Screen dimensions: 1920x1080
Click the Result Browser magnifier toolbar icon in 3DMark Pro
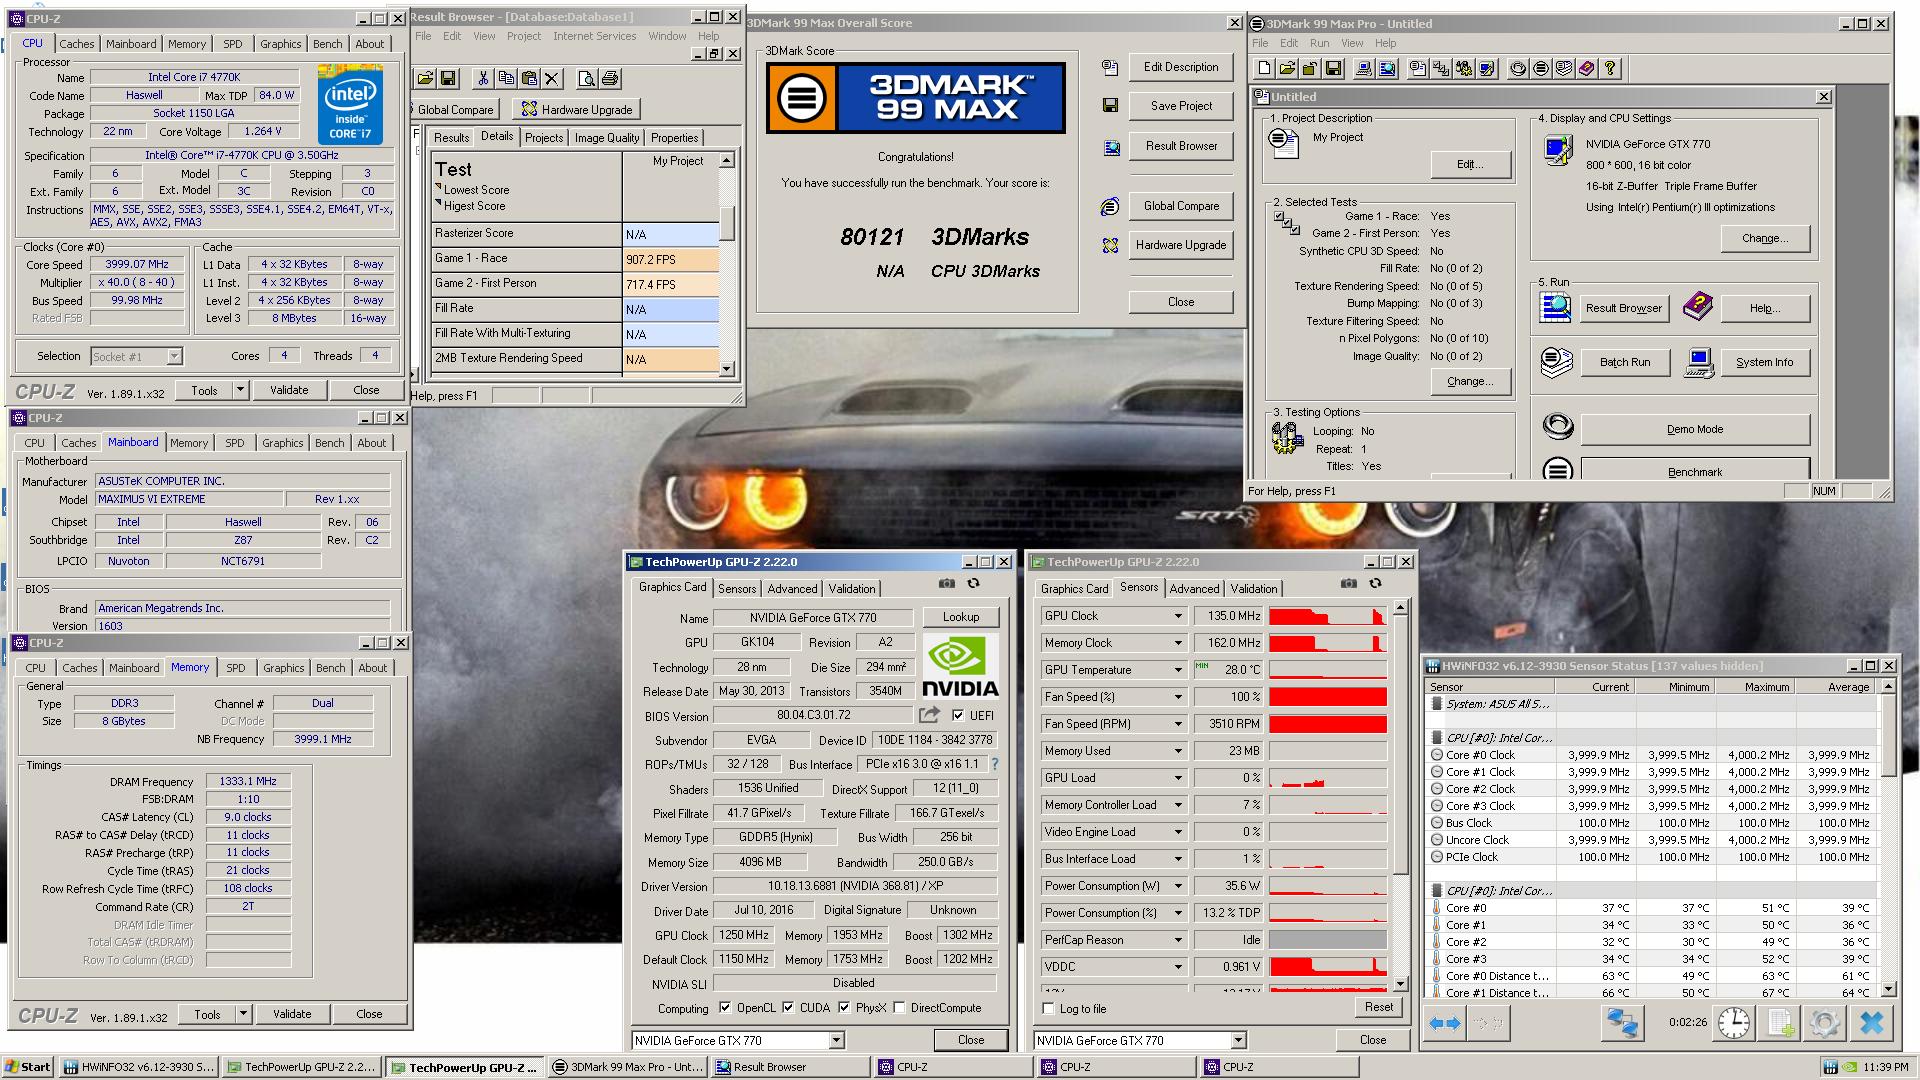(x=1387, y=68)
